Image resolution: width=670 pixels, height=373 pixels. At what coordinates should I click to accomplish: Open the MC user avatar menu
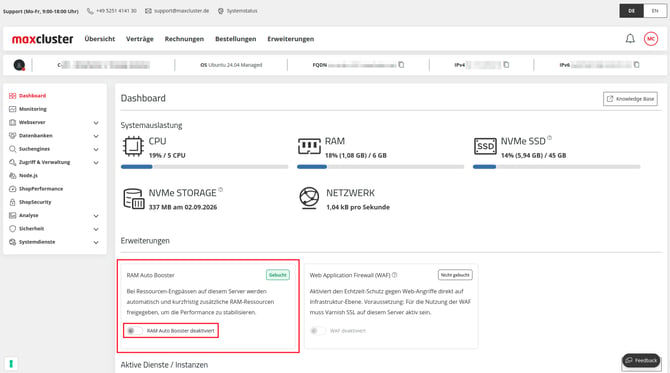click(x=651, y=39)
